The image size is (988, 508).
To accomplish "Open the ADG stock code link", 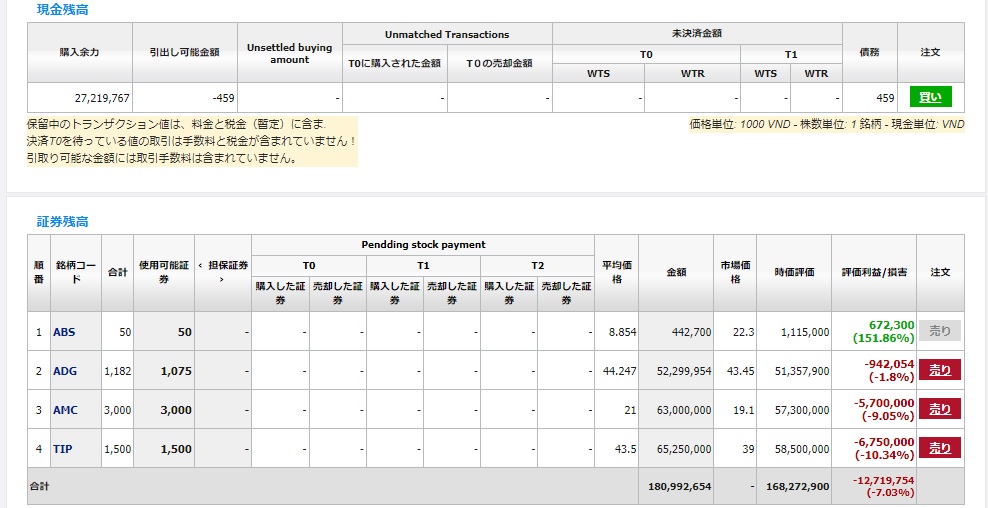I will pos(65,371).
